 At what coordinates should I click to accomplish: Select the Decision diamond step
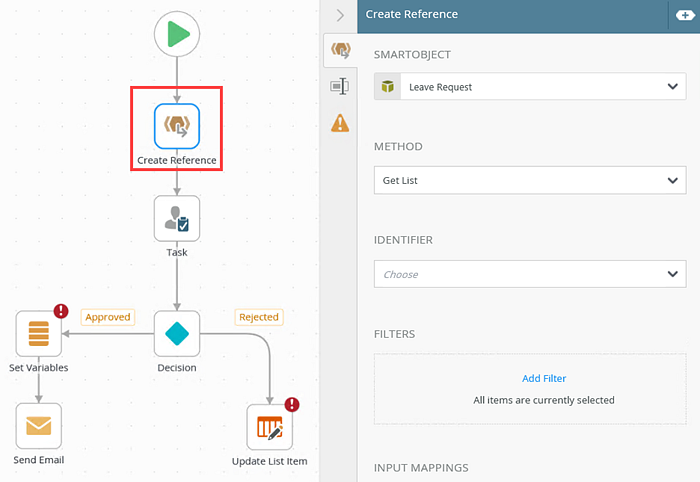(x=177, y=333)
